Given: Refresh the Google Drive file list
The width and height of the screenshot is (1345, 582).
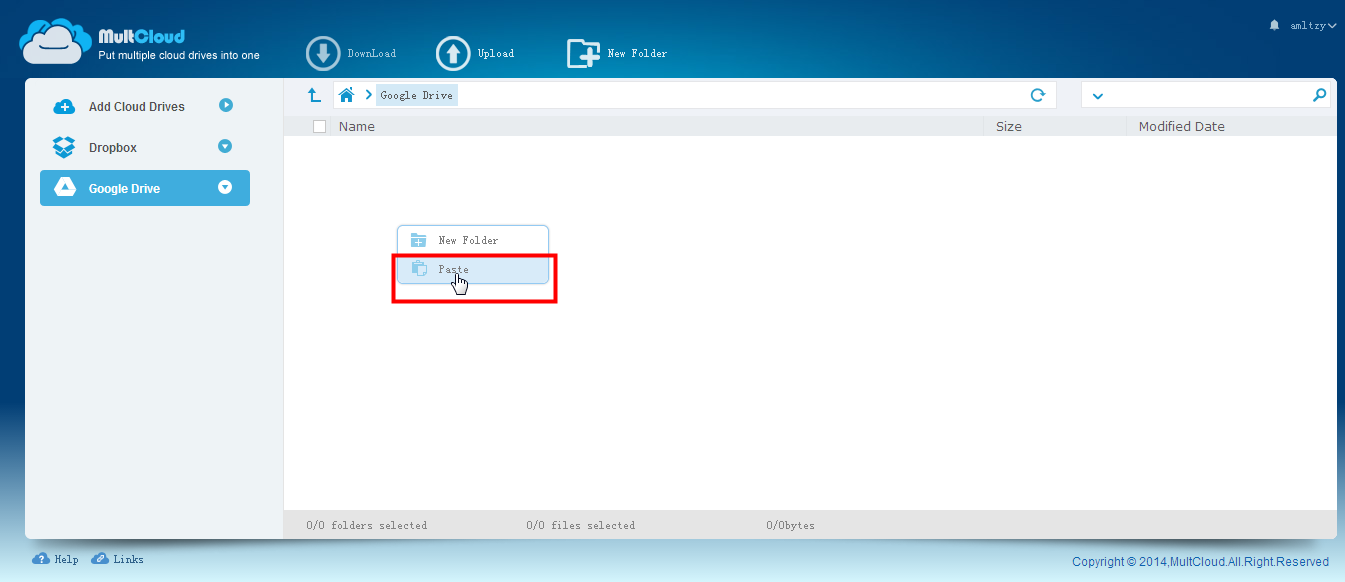Looking at the screenshot, I should (x=1038, y=95).
